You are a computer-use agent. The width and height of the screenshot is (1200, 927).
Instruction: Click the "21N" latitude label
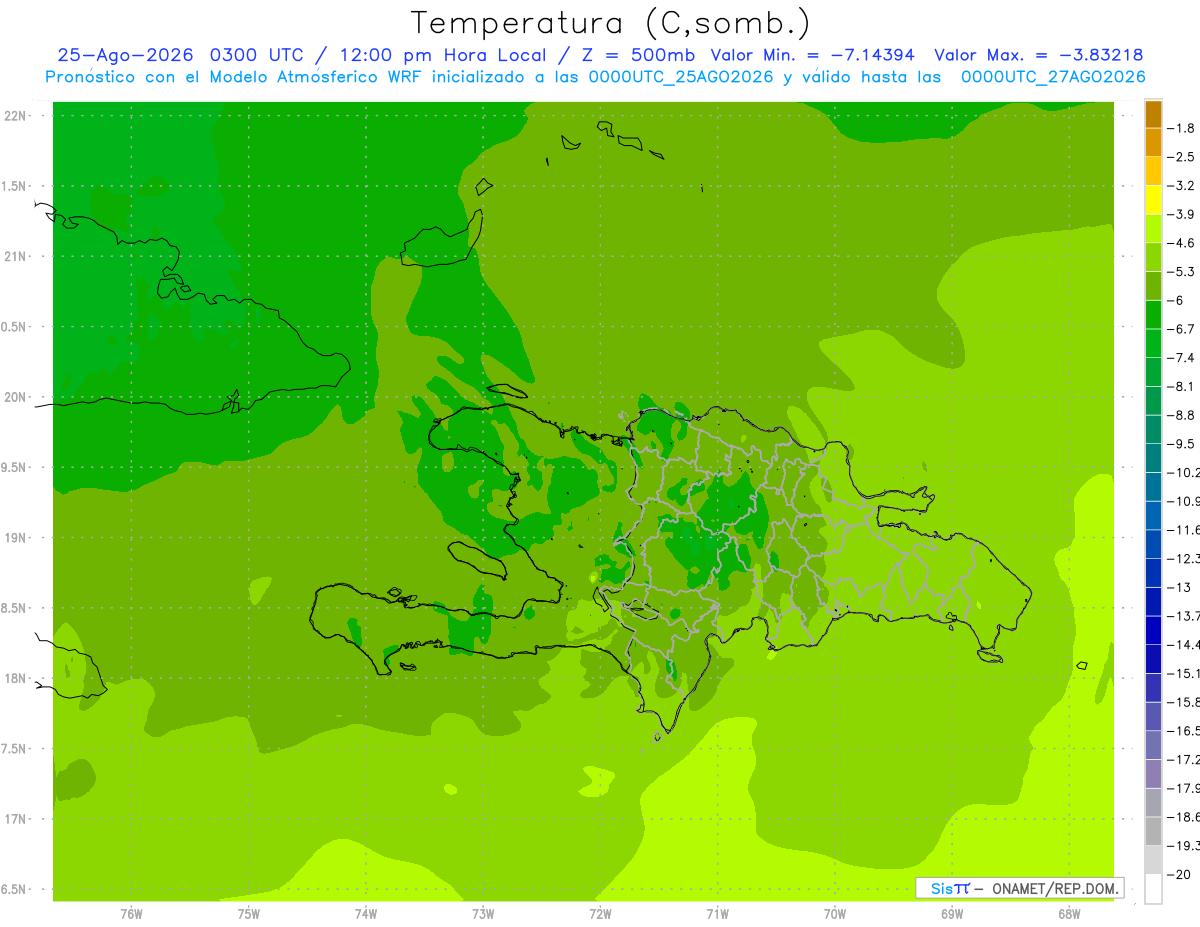click(16, 256)
